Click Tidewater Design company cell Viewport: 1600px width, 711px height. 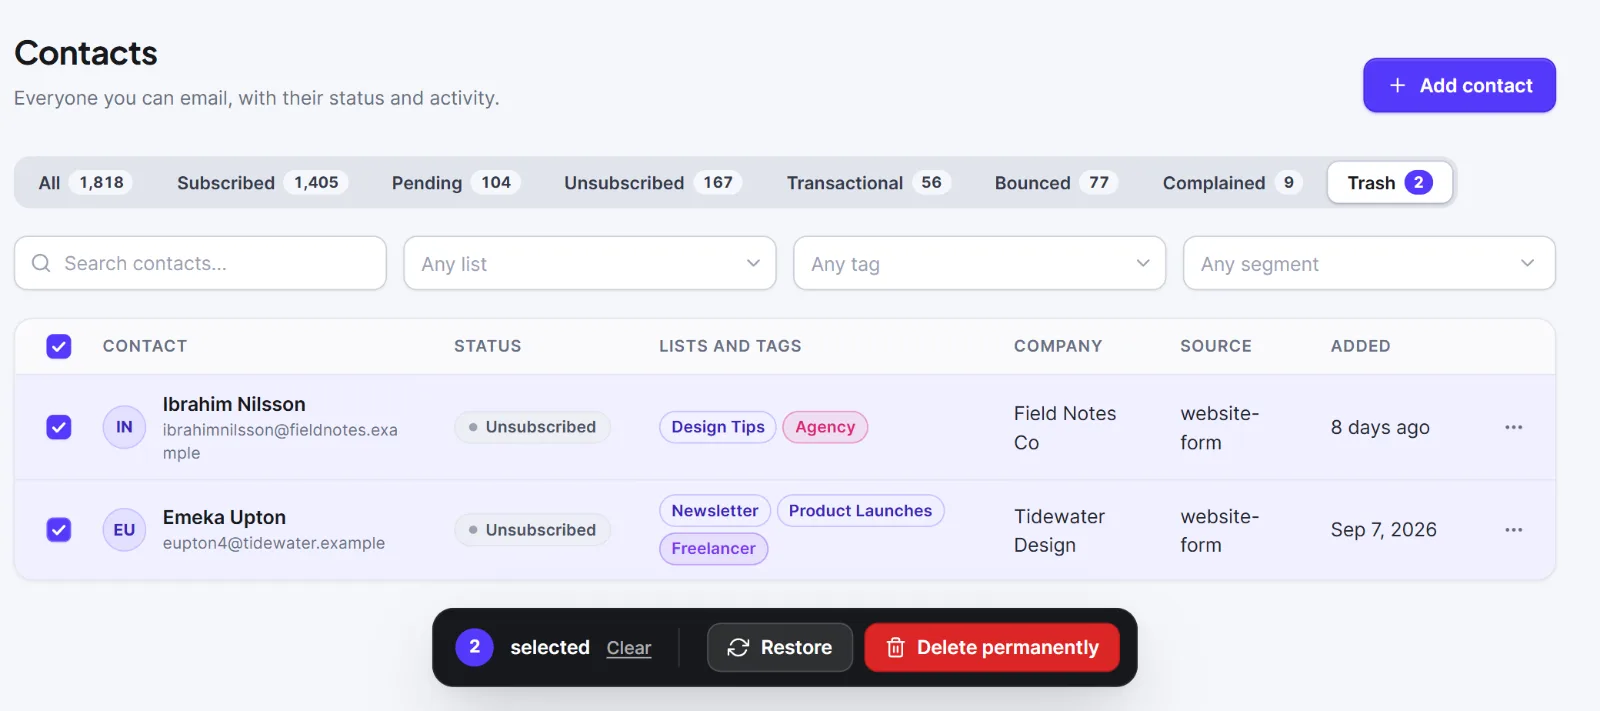click(1059, 531)
